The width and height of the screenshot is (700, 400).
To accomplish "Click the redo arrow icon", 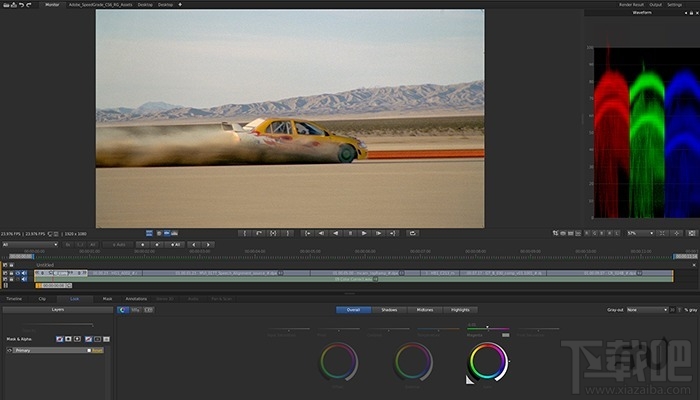I will tap(27, 4).
